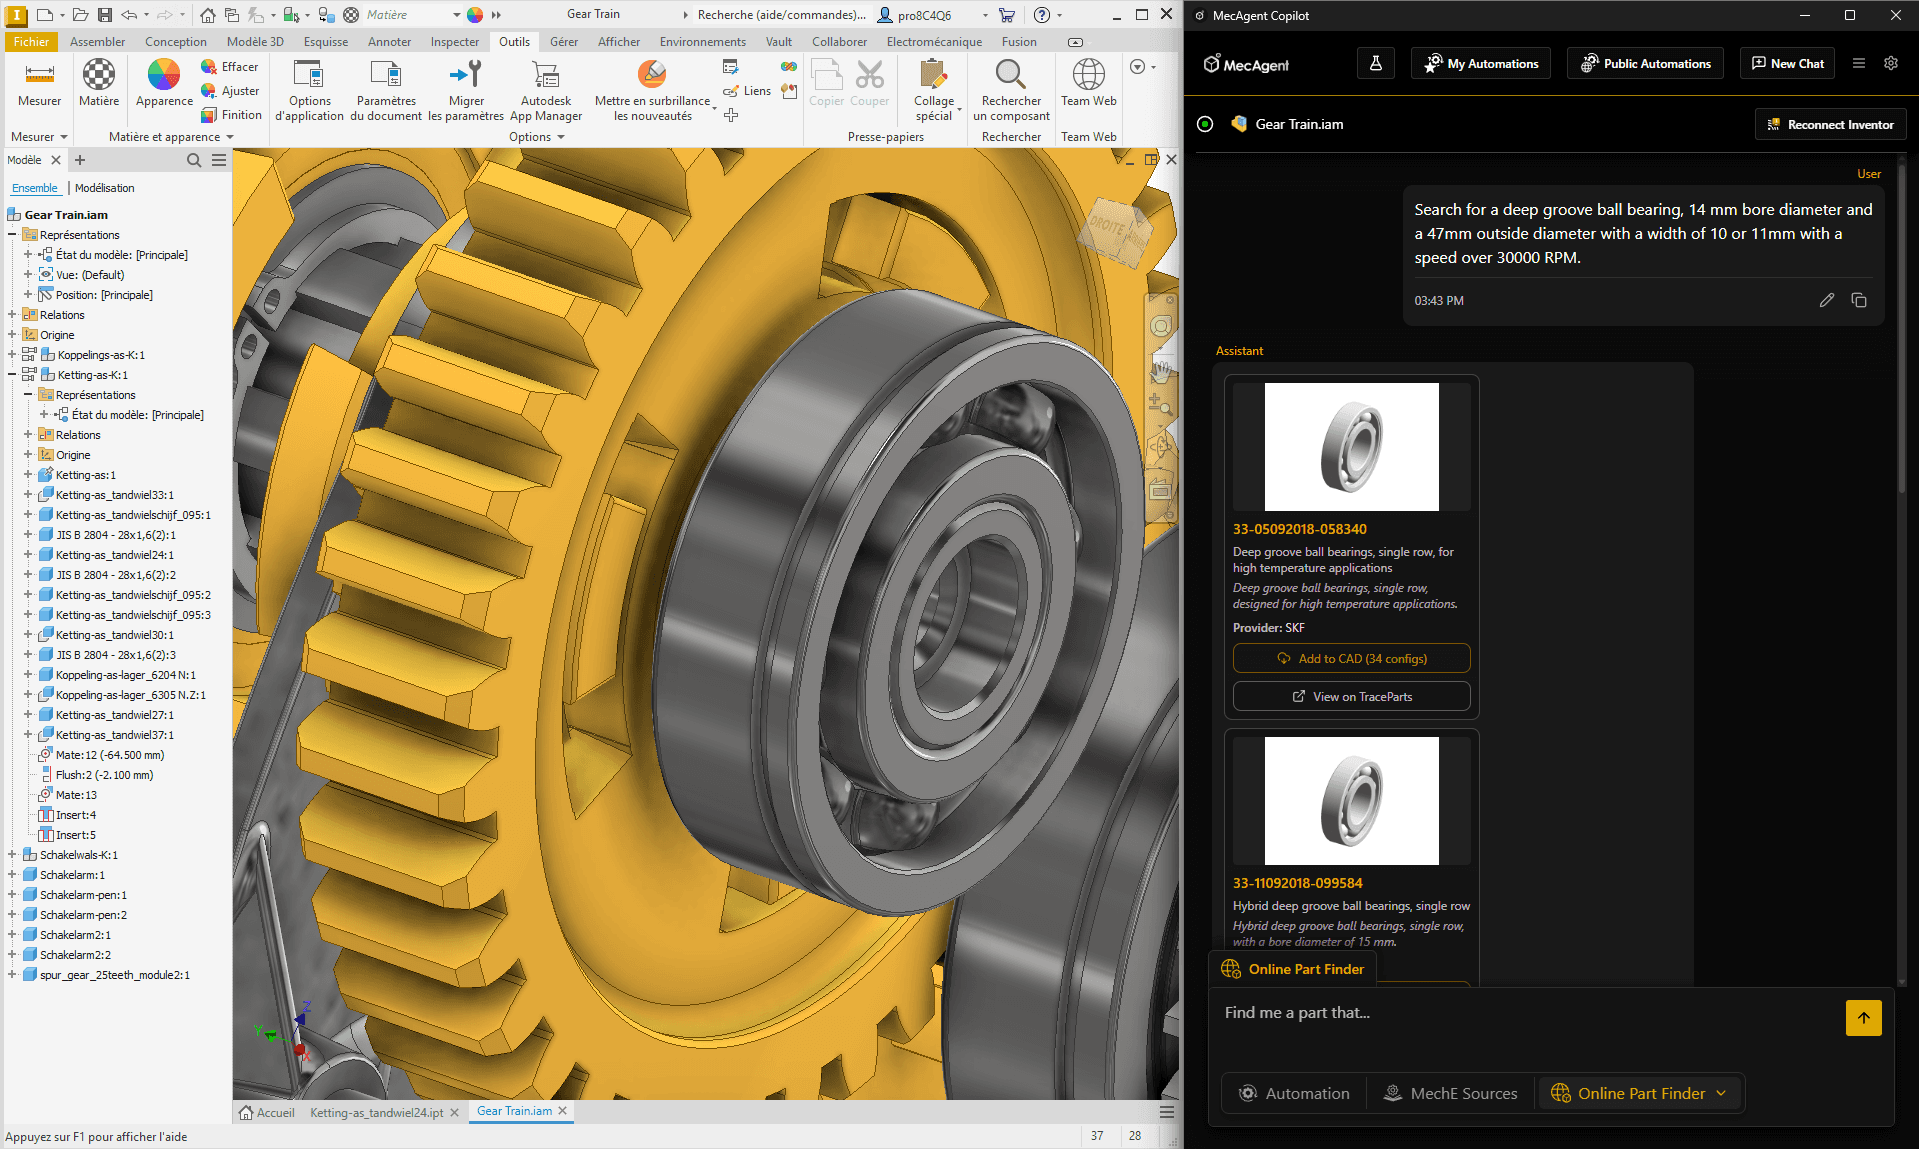Open the Matière material browser in ribbon

pos(99,83)
